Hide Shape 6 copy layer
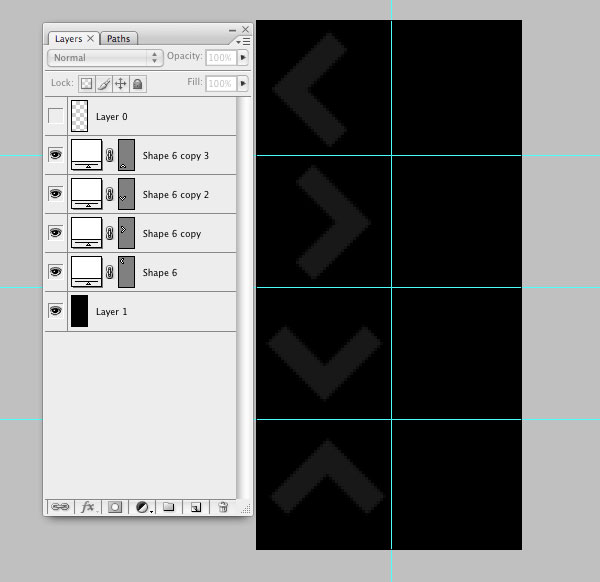 click(x=55, y=233)
